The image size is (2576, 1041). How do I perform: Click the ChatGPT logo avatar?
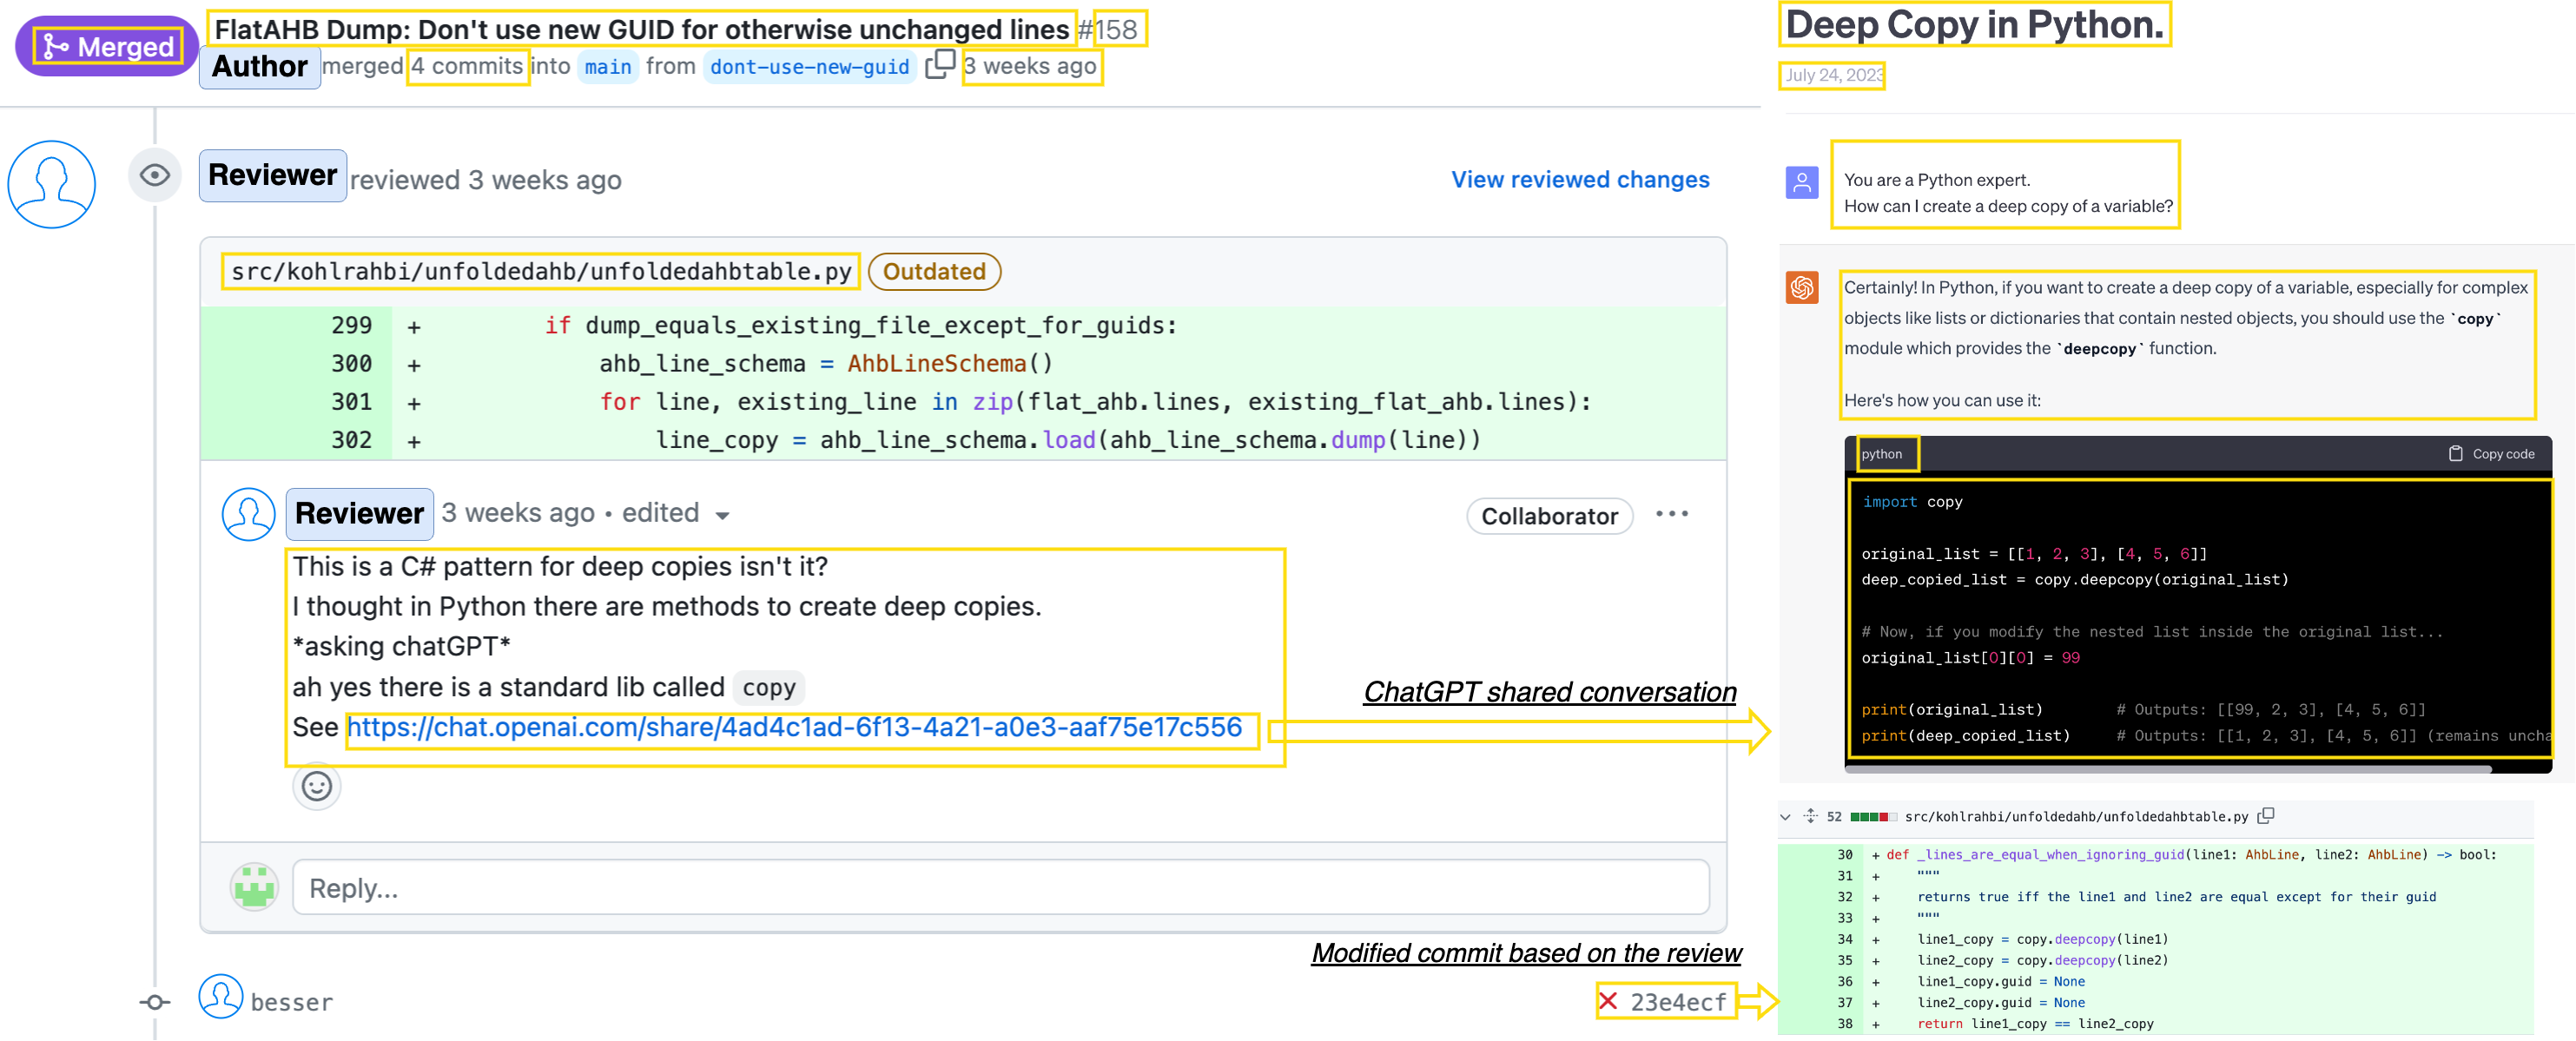click(x=1802, y=288)
